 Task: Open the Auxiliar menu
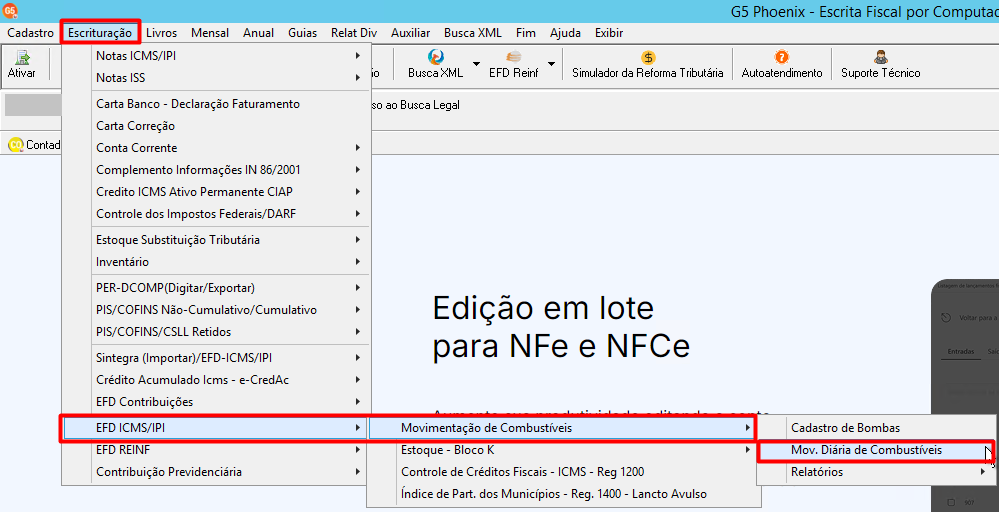click(410, 32)
